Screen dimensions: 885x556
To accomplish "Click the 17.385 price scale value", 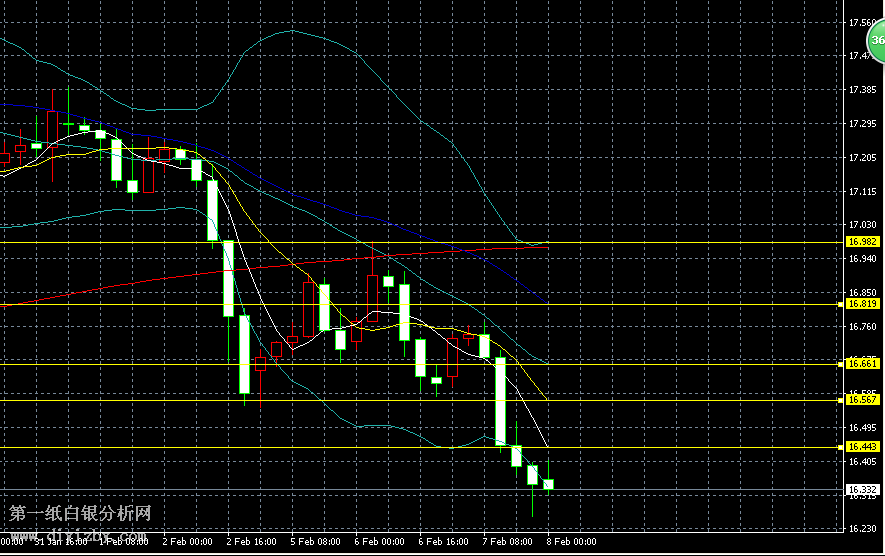I will pos(862,90).
